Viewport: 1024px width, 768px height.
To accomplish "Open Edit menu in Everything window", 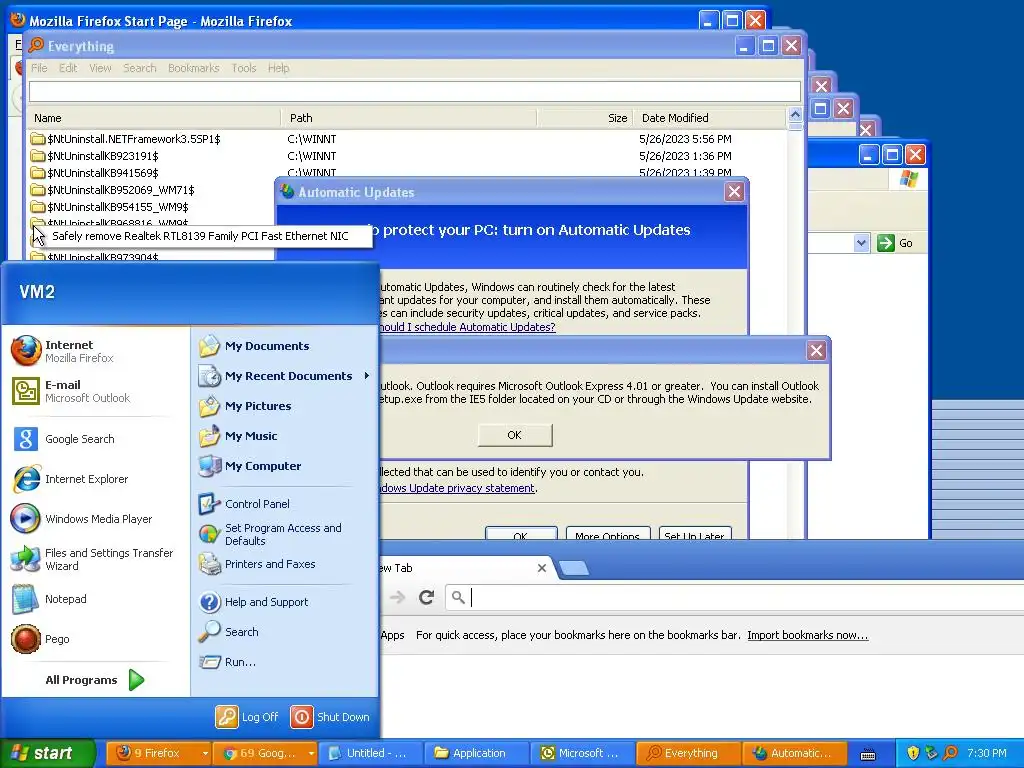I will (x=68, y=68).
